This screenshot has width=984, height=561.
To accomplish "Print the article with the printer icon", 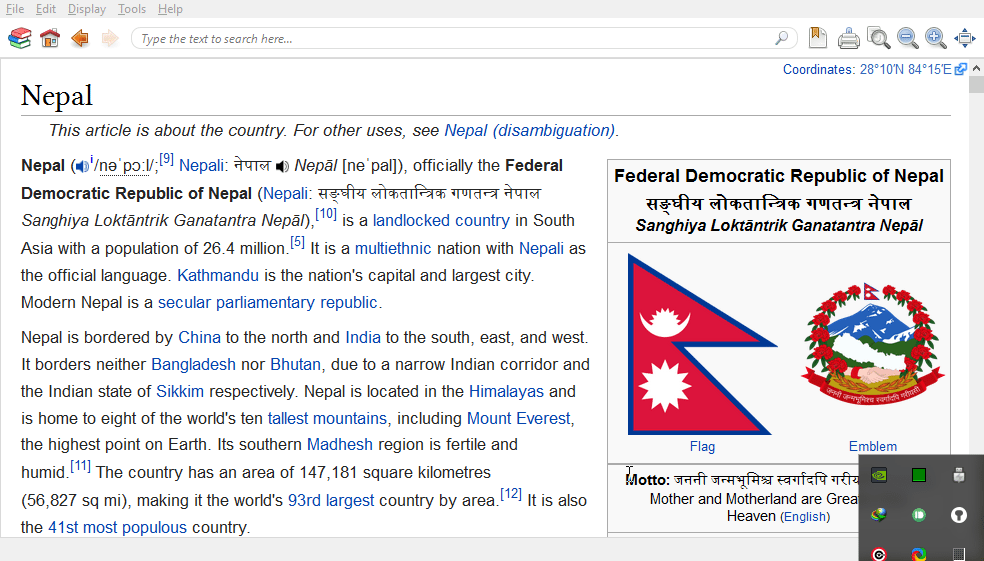I will point(848,38).
